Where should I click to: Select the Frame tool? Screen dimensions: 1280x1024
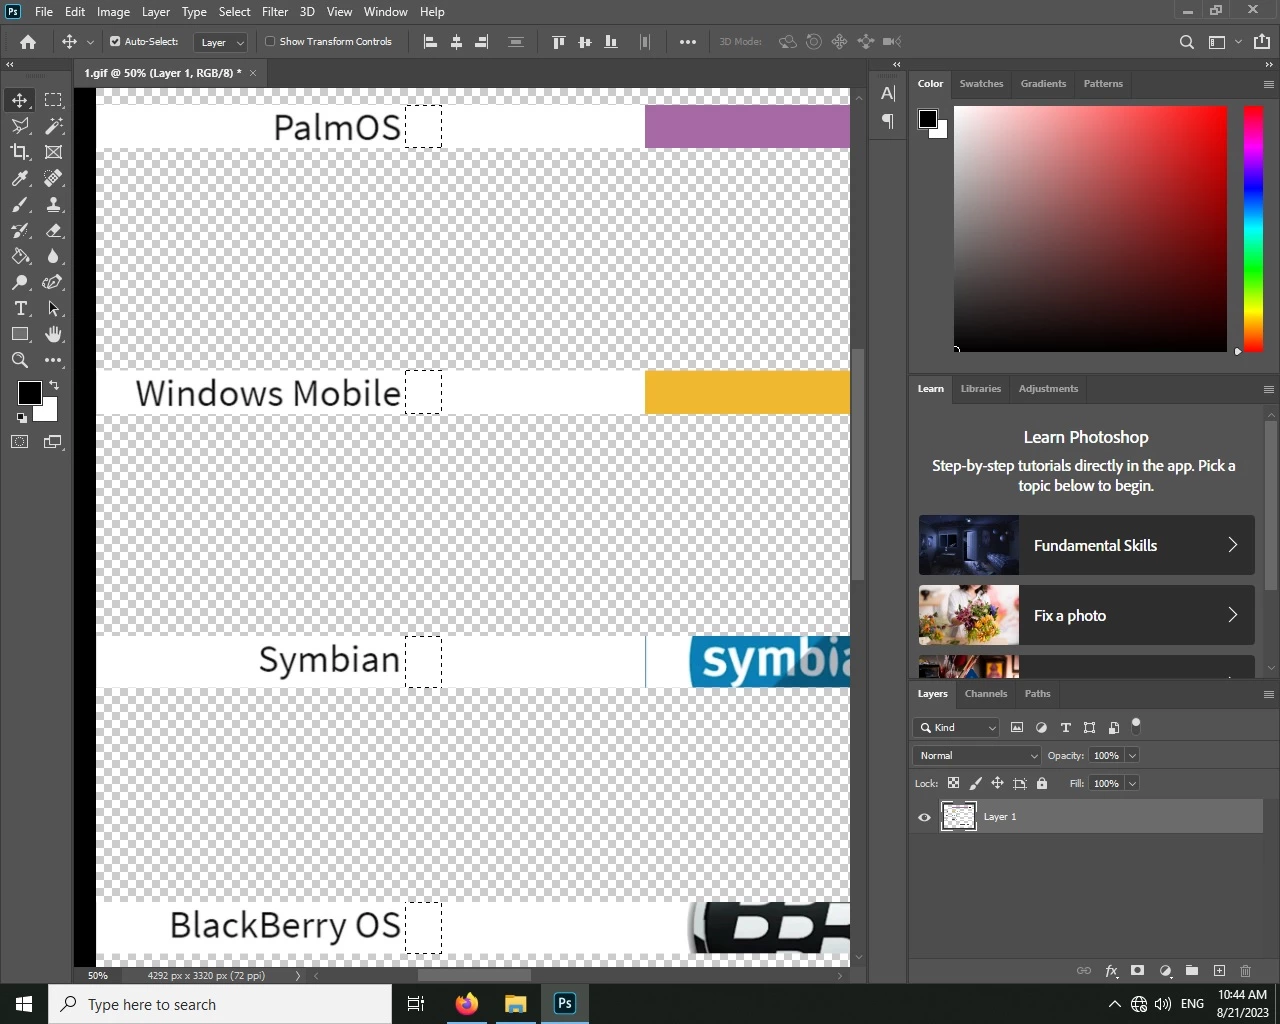click(53, 152)
